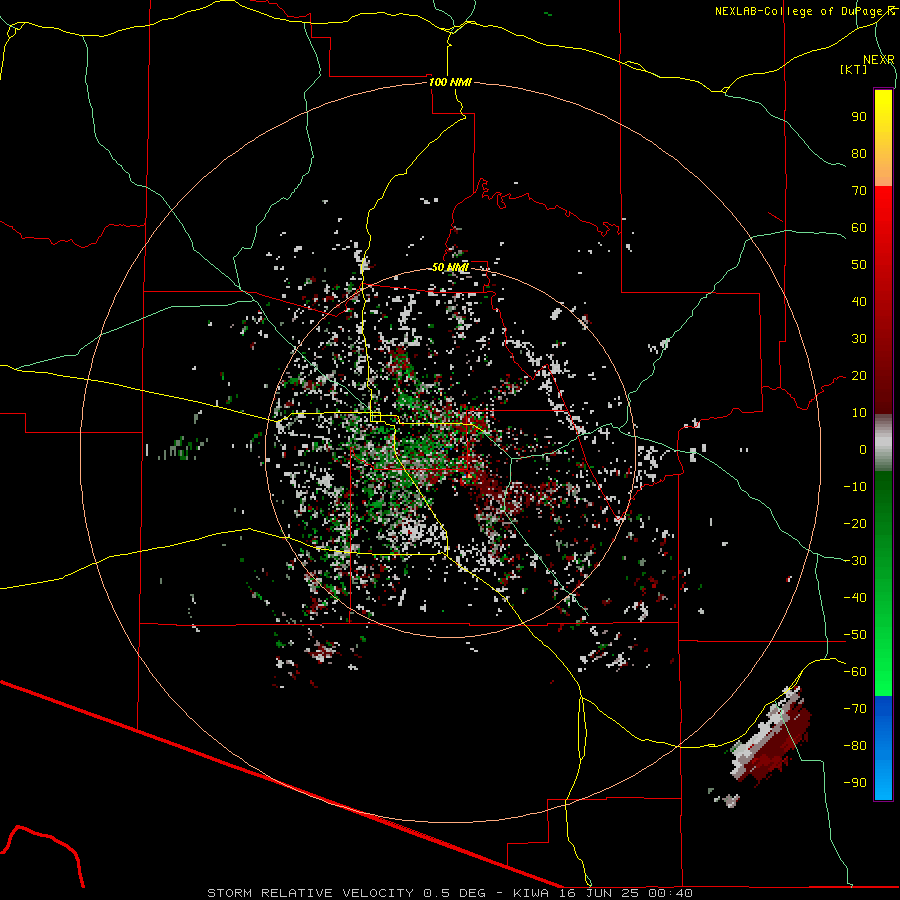The image size is (900, 900).
Task: Select the -50 scale value
Action: pos(855,635)
